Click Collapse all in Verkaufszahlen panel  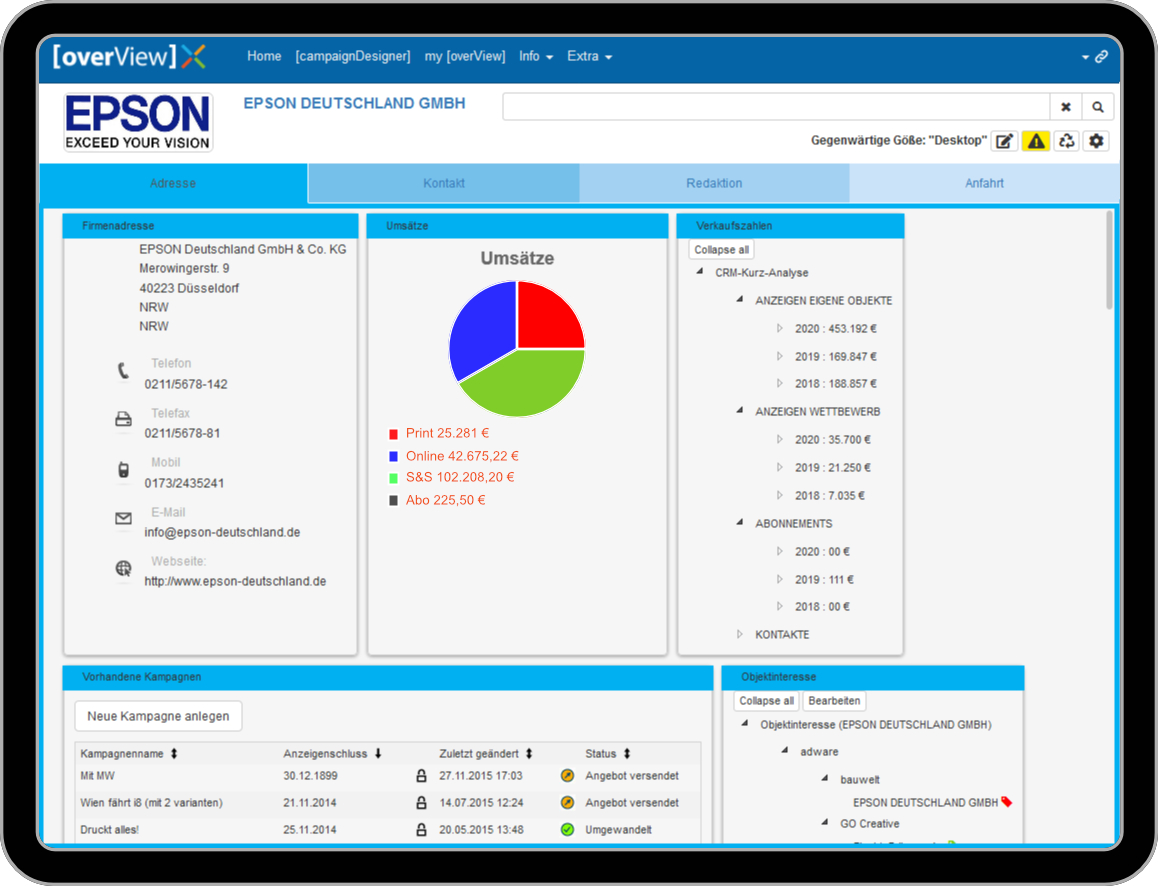click(721, 250)
